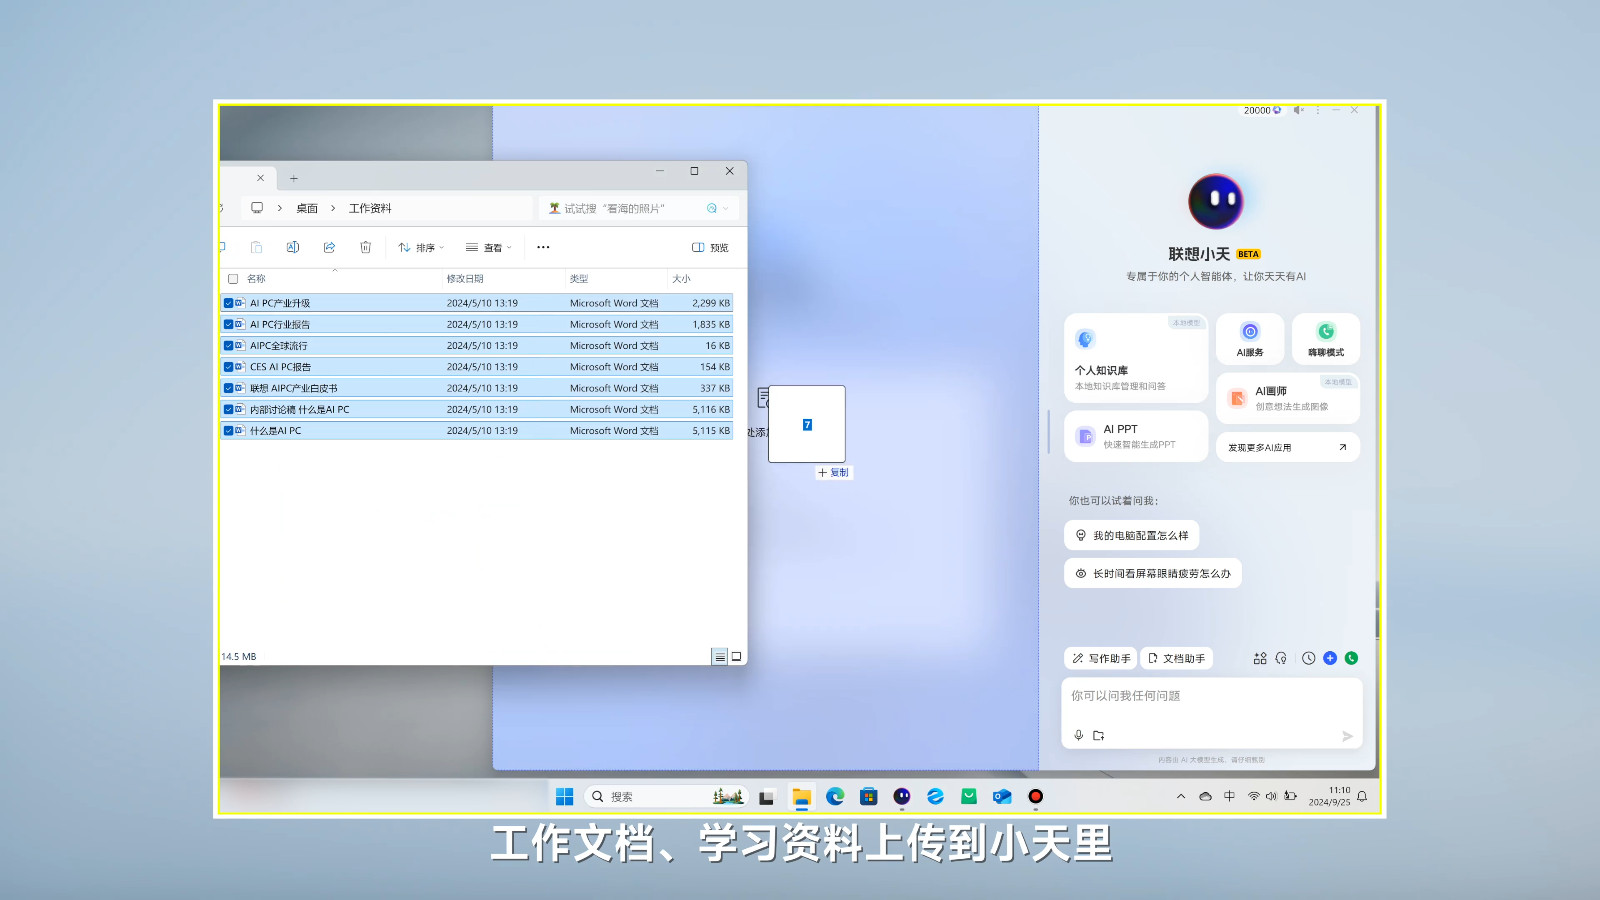Click the 20000 points counter
The image size is (1600, 900).
point(1262,110)
